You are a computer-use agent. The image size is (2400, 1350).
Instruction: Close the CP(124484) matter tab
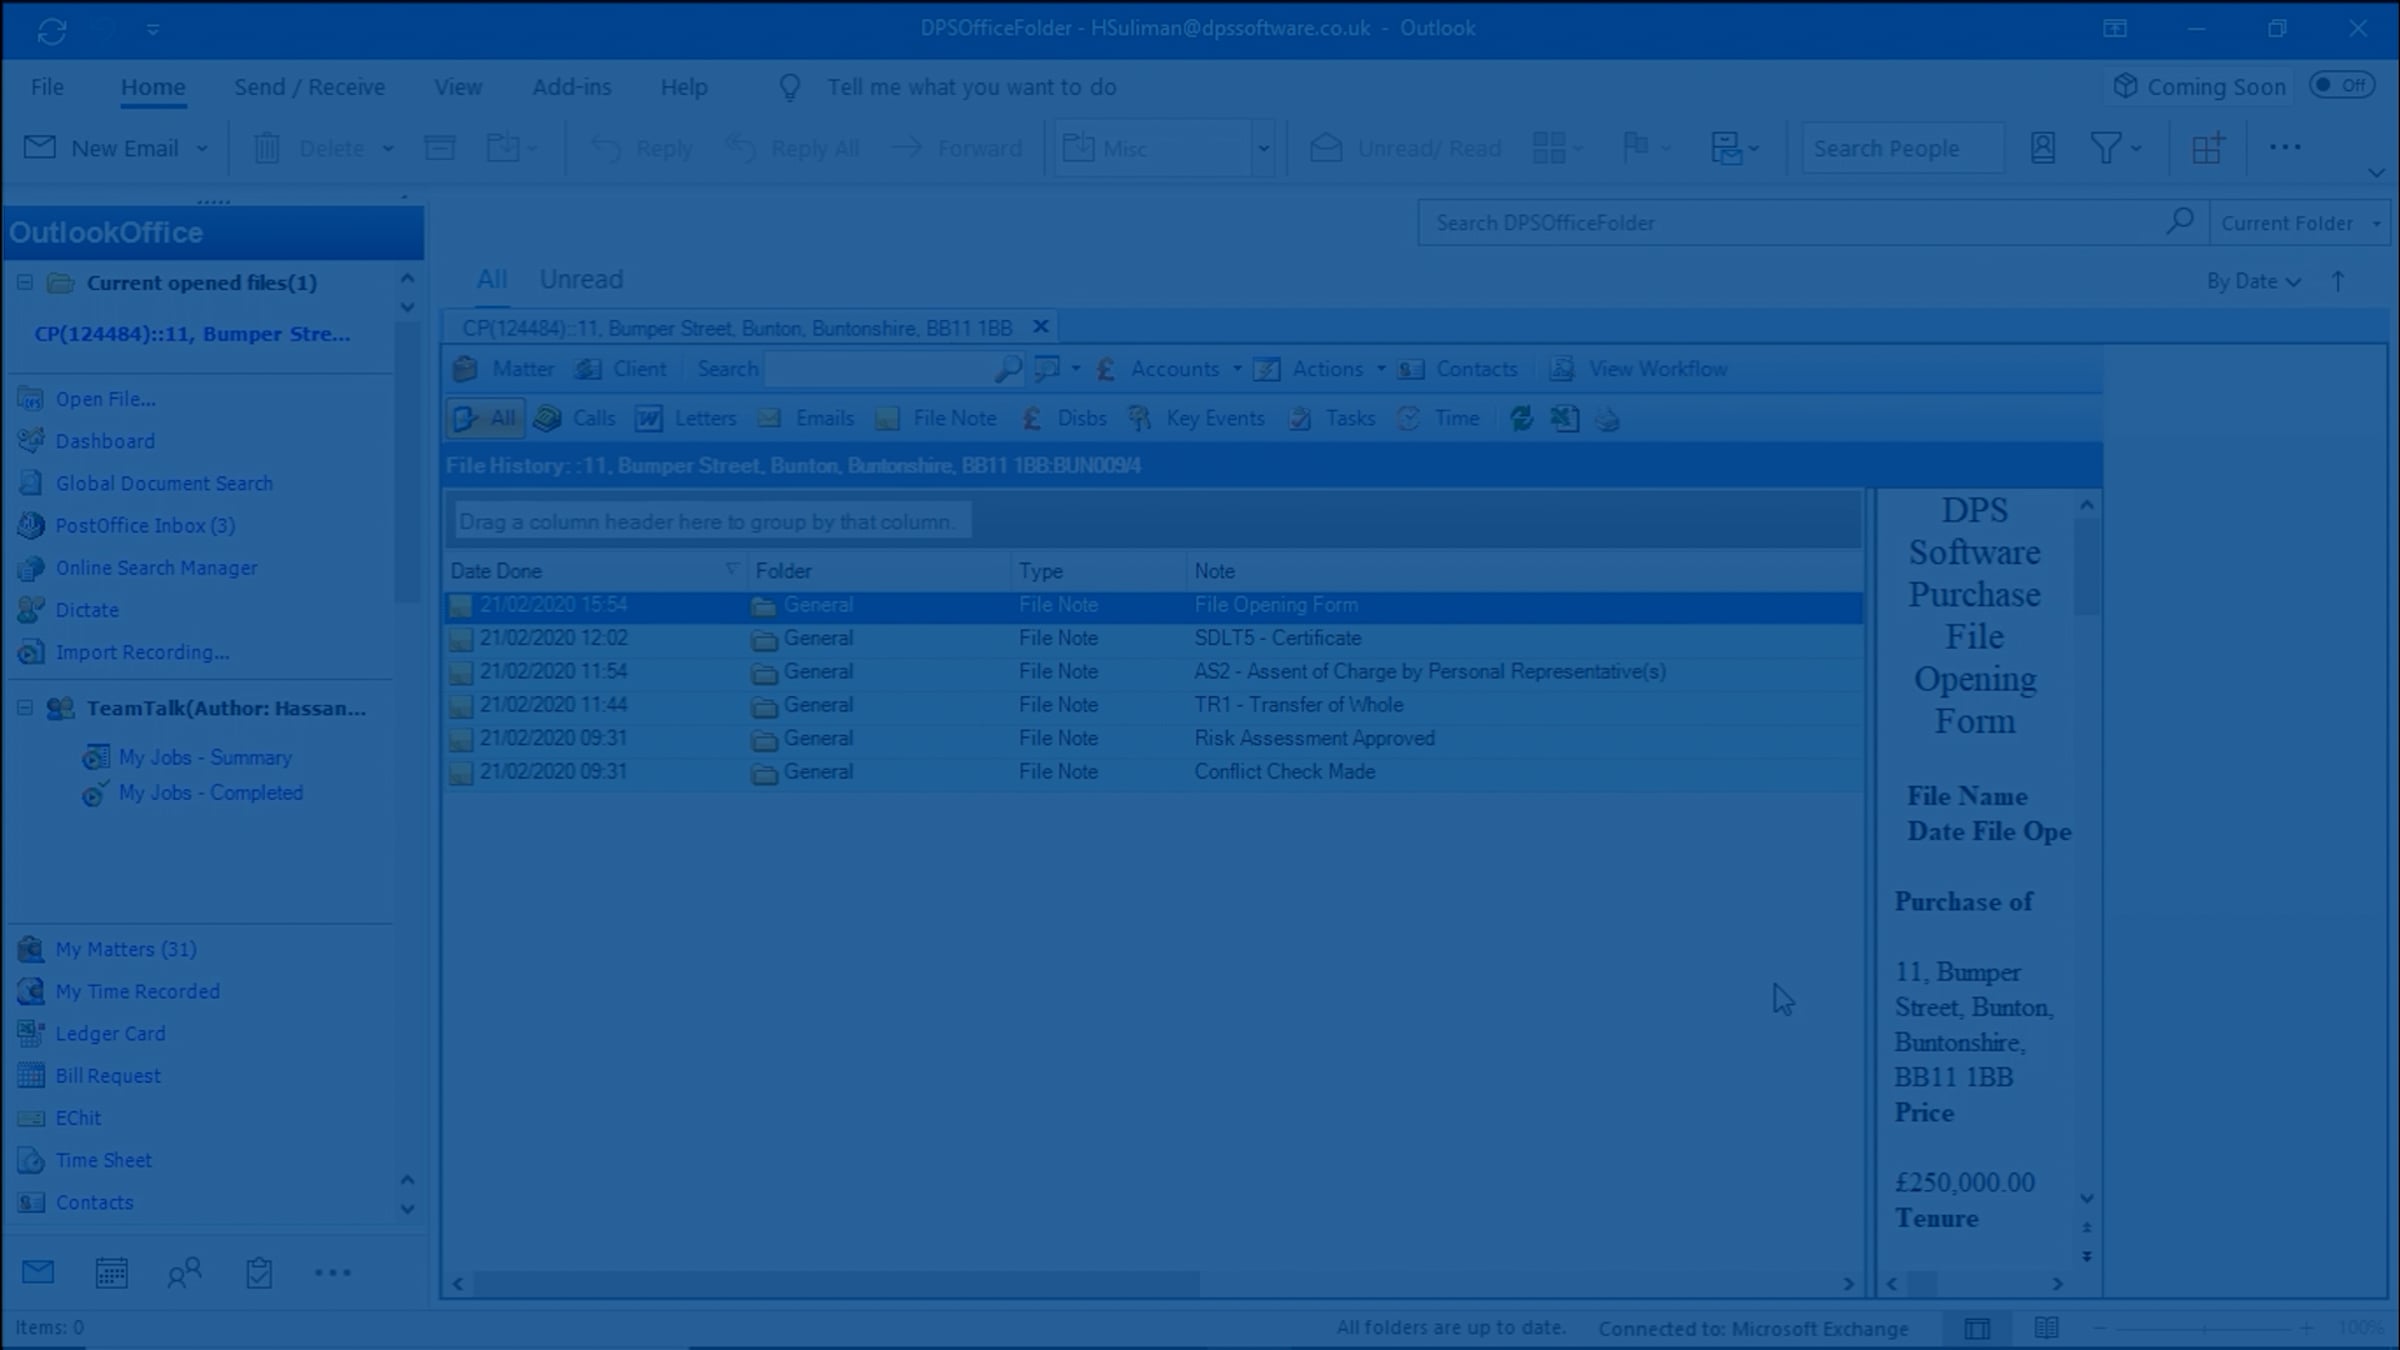1040,327
